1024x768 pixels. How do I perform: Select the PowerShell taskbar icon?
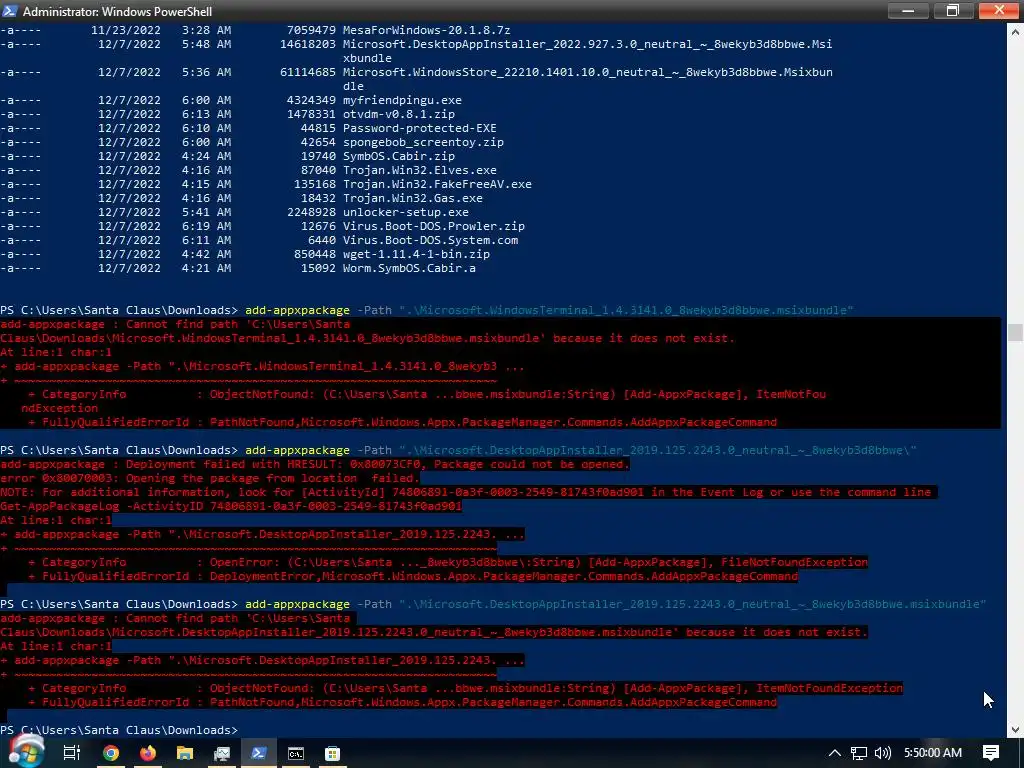pyautogui.click(x=259, y=753)
